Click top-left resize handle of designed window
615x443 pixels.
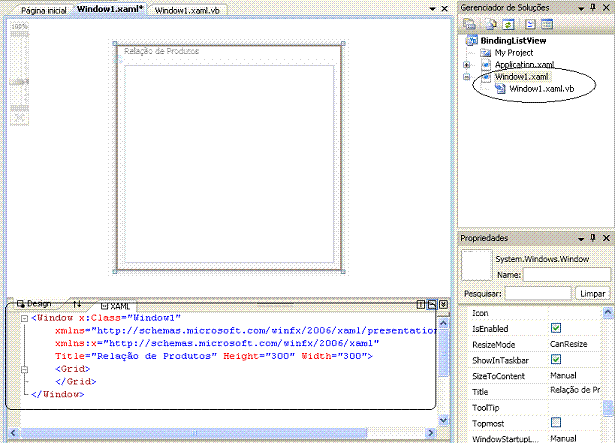(115, 44)
